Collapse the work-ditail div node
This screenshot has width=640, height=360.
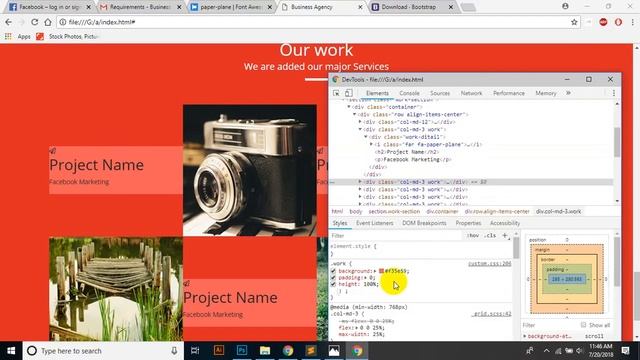[366, 137]
